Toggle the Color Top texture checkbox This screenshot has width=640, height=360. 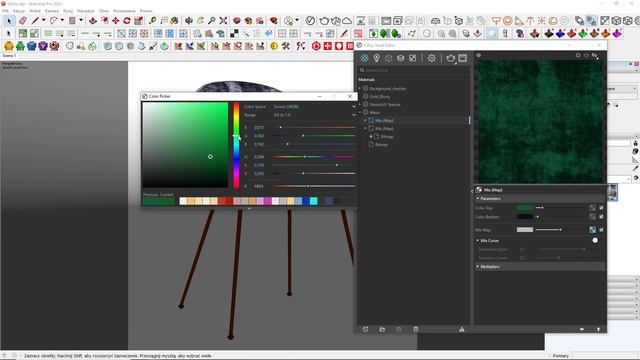(601, 208)
